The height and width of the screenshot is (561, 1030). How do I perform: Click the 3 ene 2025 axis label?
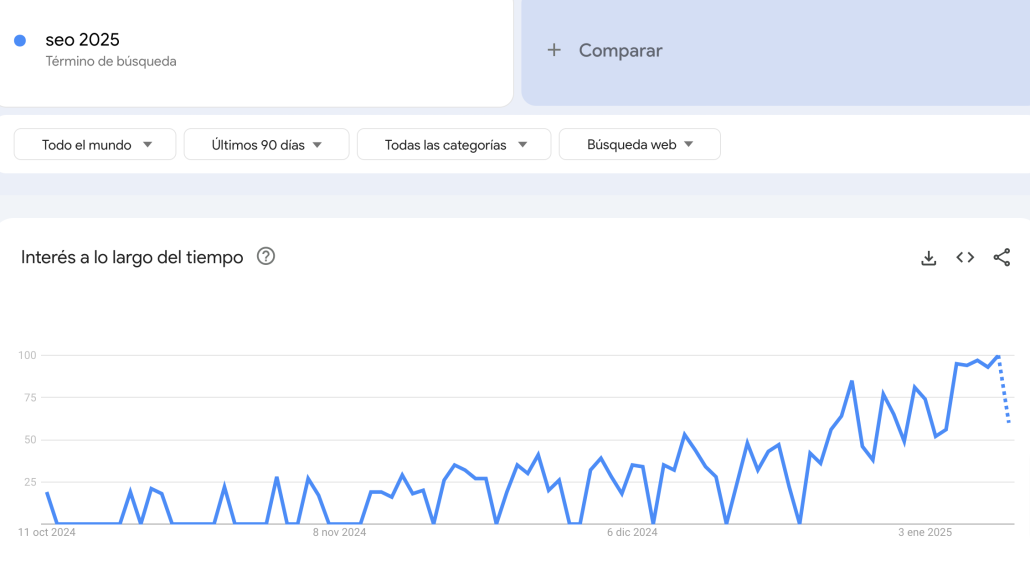coord(924,532)
